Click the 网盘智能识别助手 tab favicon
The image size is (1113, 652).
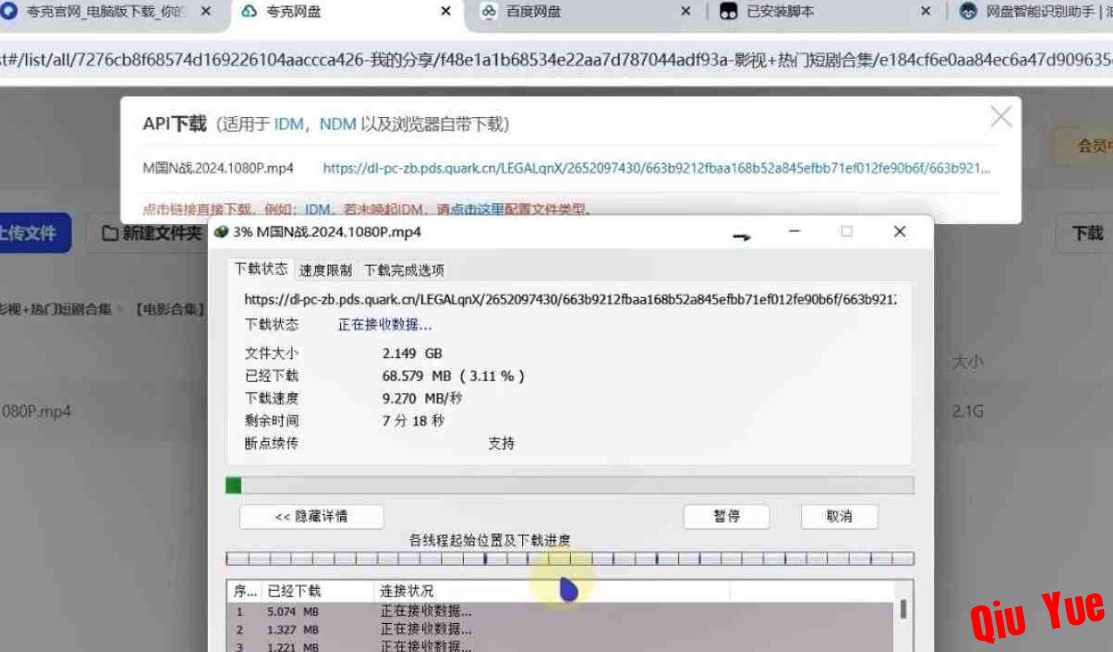[x=968, y=11]
